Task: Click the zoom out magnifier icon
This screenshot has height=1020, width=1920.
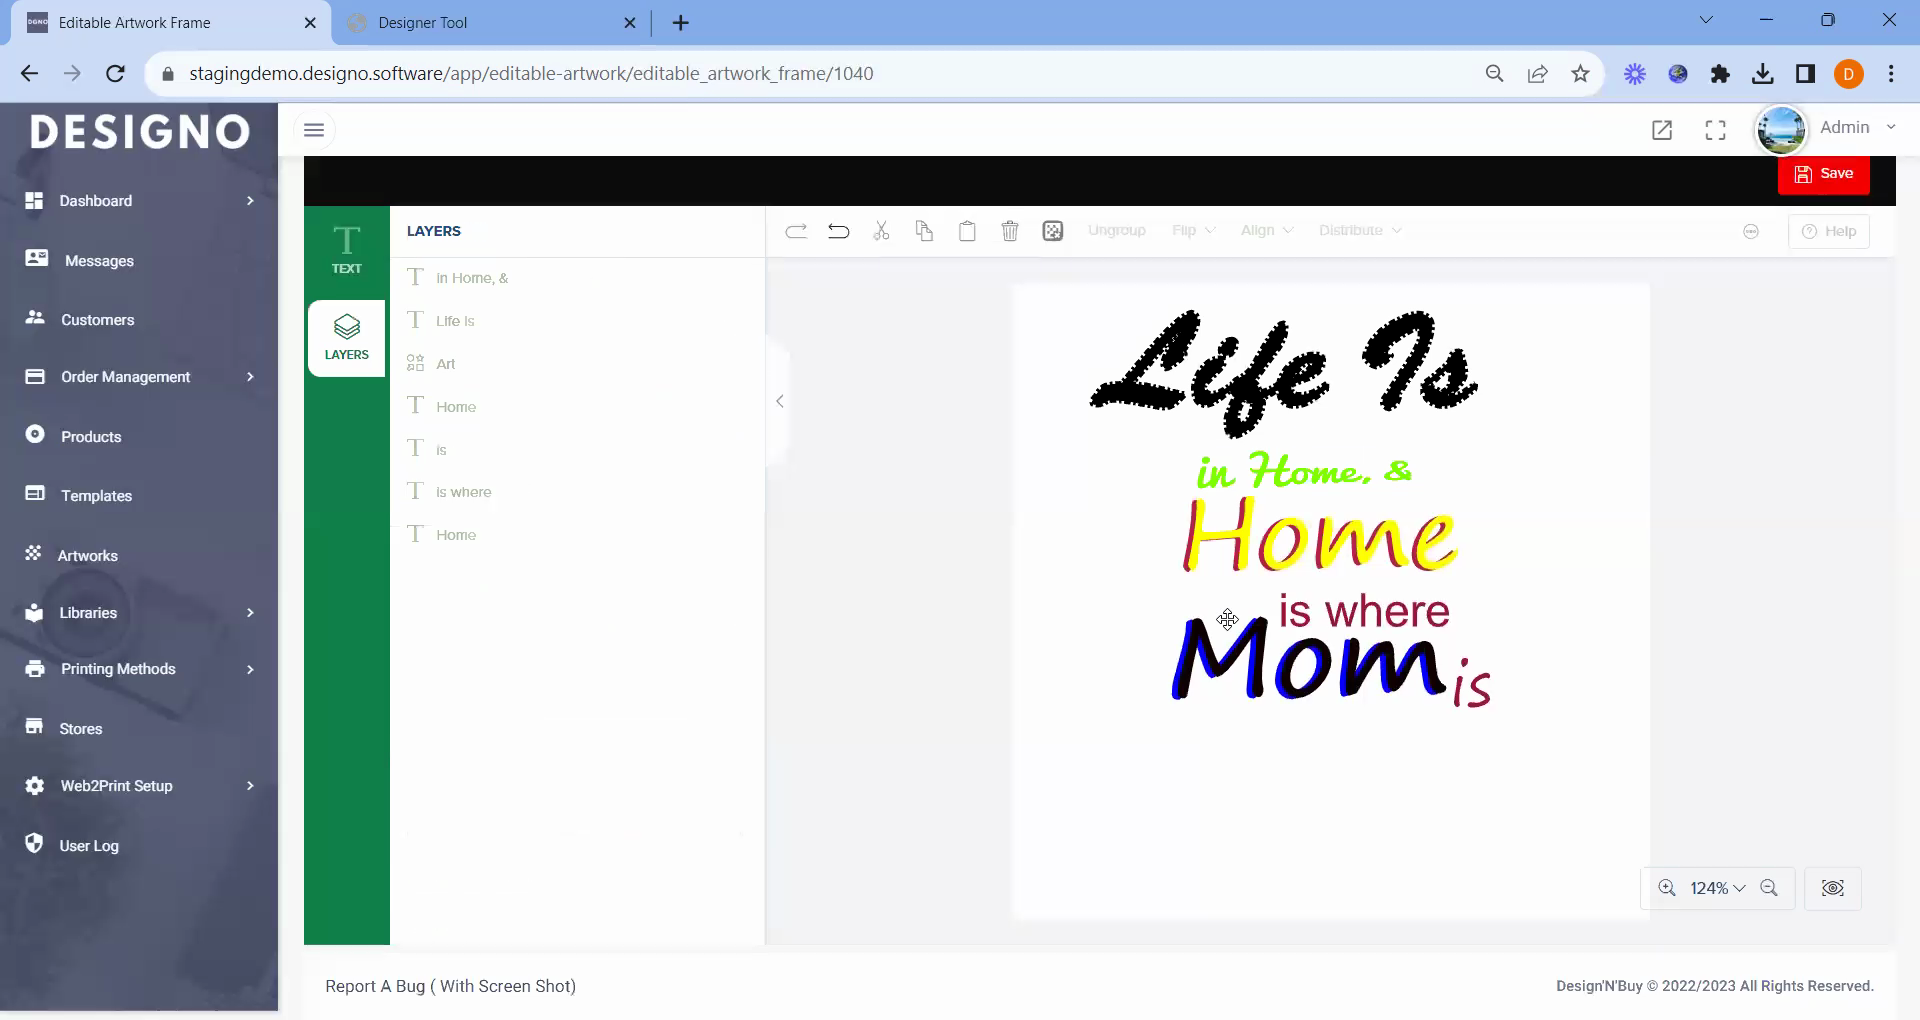Action: pos(1769,888)
